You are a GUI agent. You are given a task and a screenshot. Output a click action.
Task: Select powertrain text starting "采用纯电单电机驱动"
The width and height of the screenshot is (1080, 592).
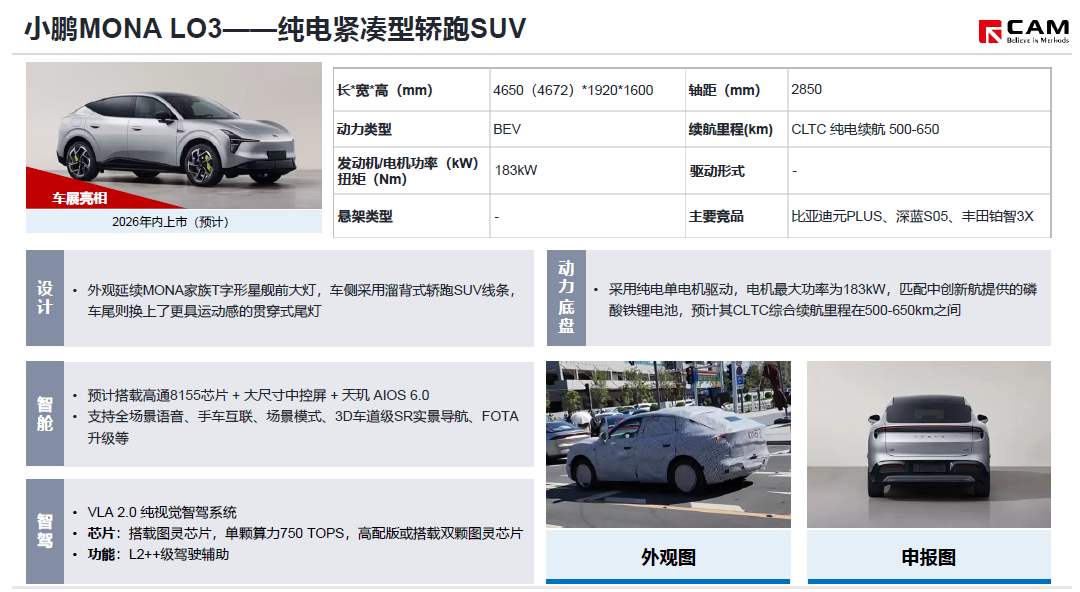pos(822,300)
